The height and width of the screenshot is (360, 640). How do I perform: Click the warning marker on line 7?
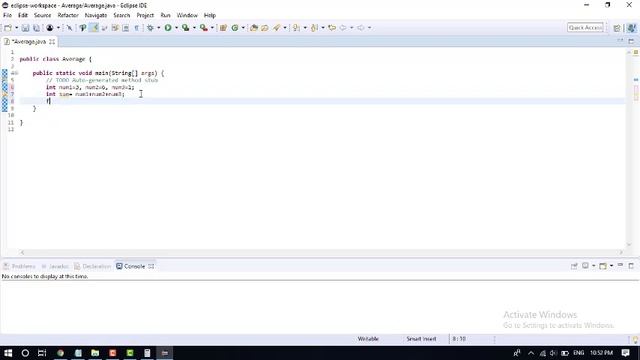pos(4,94)
